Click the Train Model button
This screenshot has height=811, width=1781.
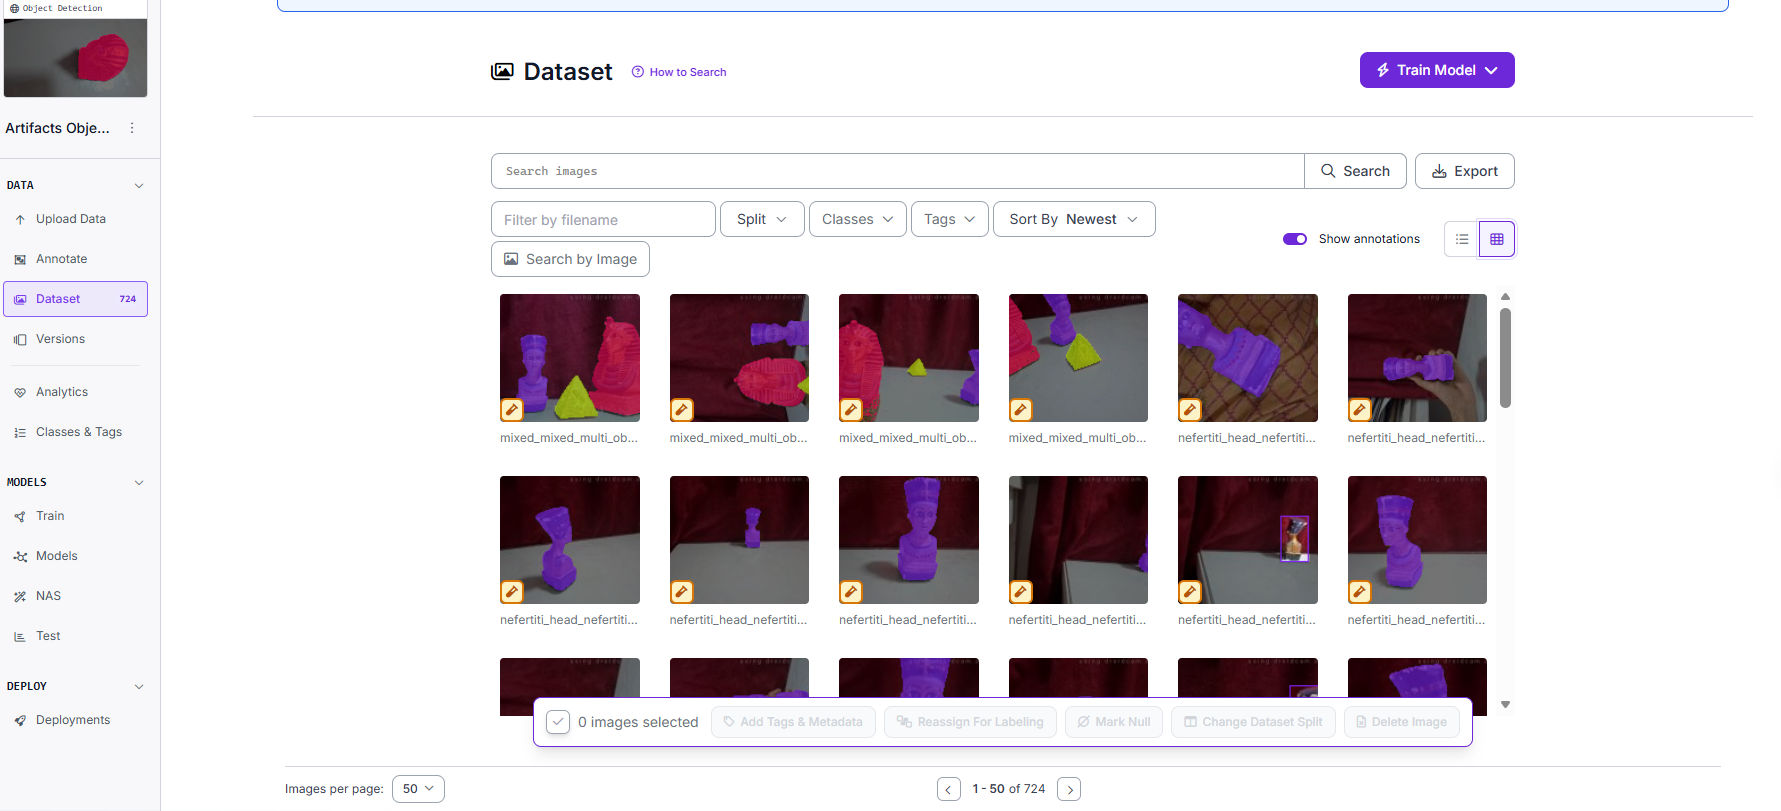(x=1437, y=70)
